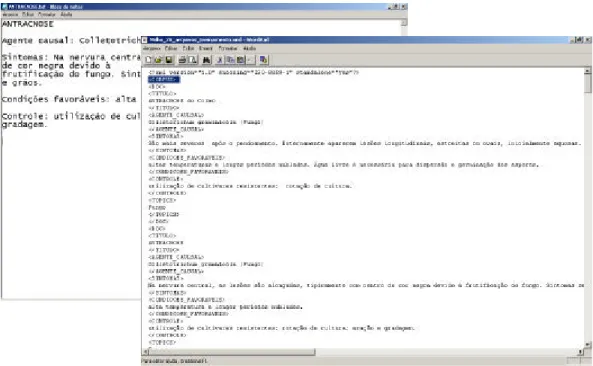Create a new document in the WordPad toolbar
The width and height of the screenshot is (593, 366).
pos(149,60)
